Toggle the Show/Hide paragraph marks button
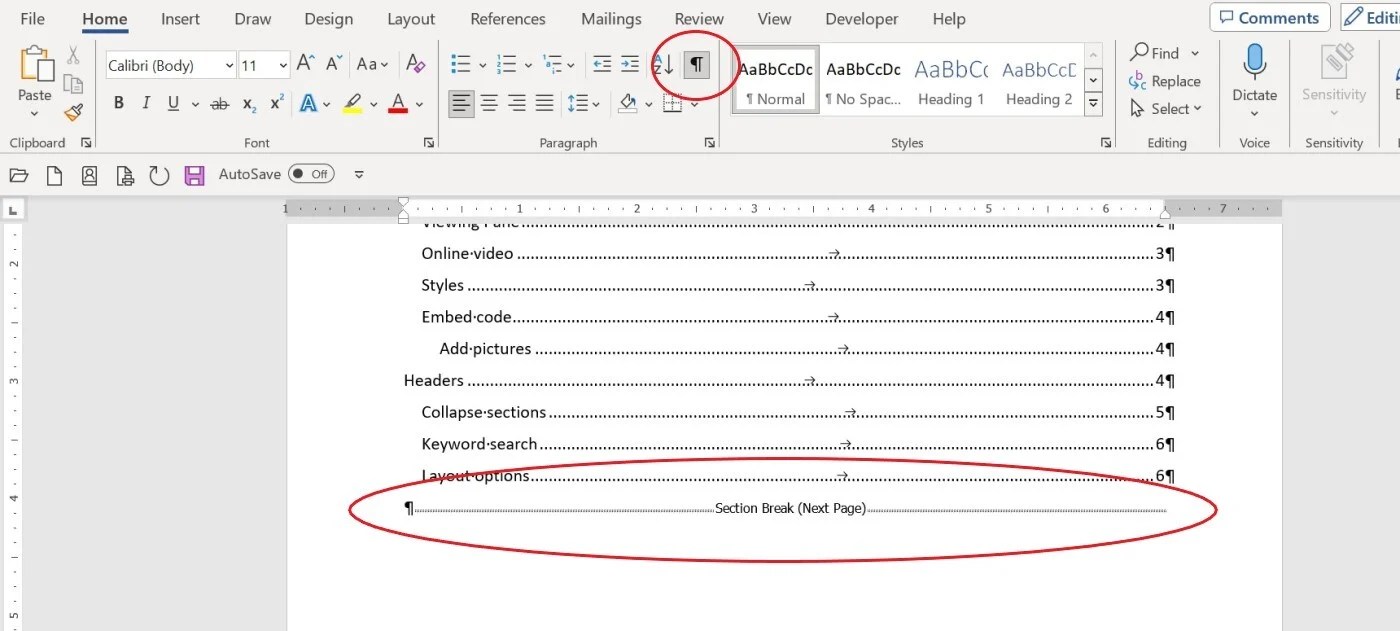This screenshot has height=631, width=1400. [697, 65]
